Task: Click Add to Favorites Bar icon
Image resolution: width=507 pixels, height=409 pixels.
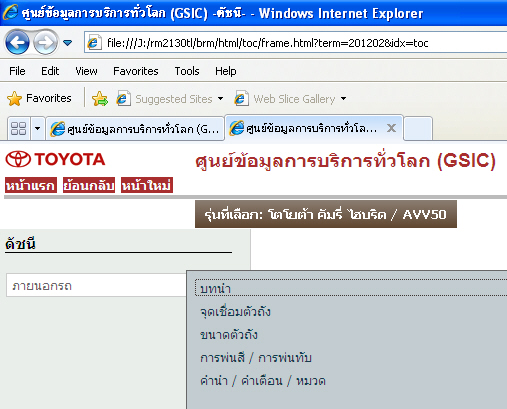Action: tap(100, 99)
